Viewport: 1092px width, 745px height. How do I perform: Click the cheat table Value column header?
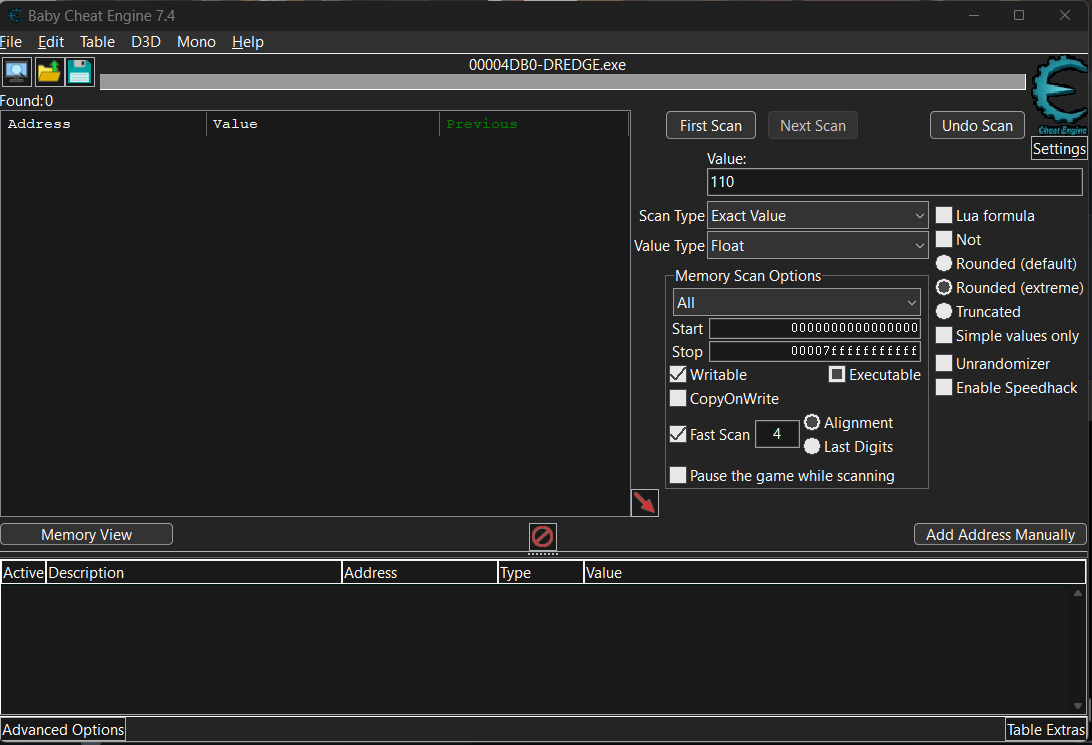(834, 572)
